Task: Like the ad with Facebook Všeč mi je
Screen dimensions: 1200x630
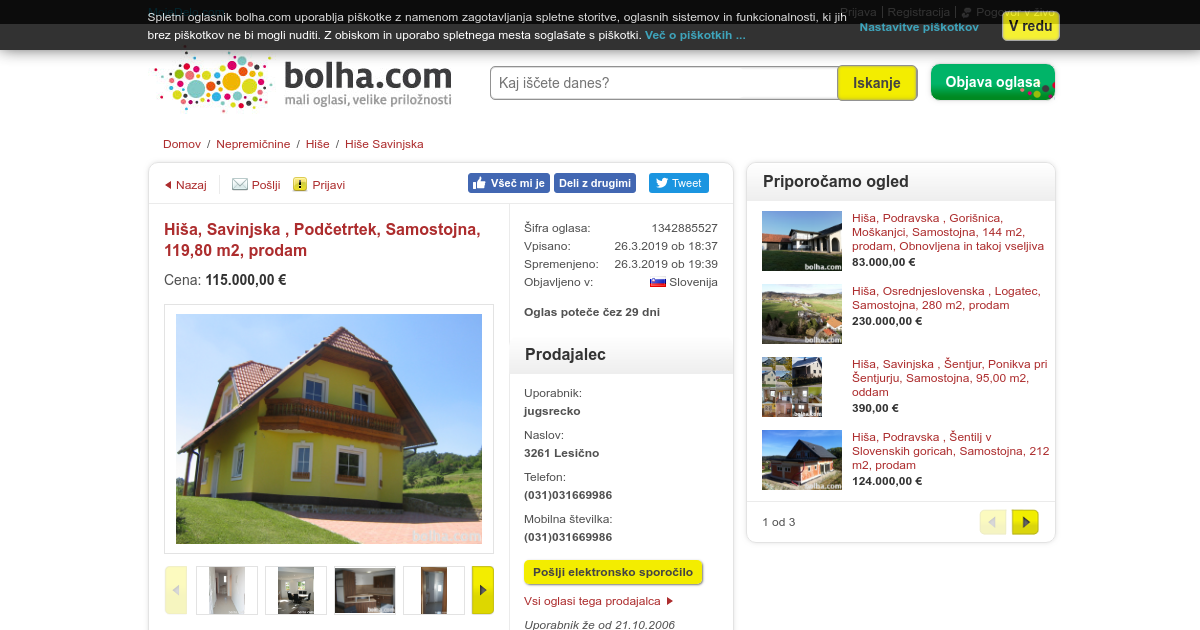Action: coord(509,183)
